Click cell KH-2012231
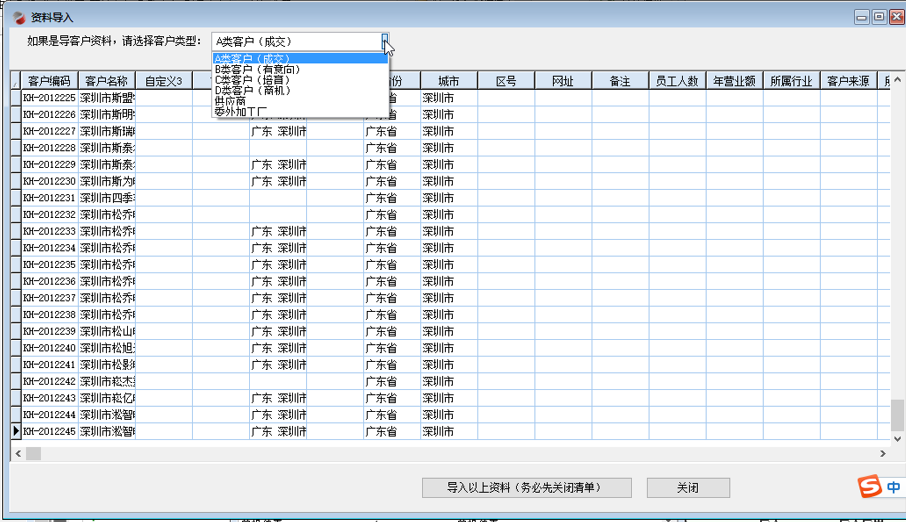 (x=50, y=198)
